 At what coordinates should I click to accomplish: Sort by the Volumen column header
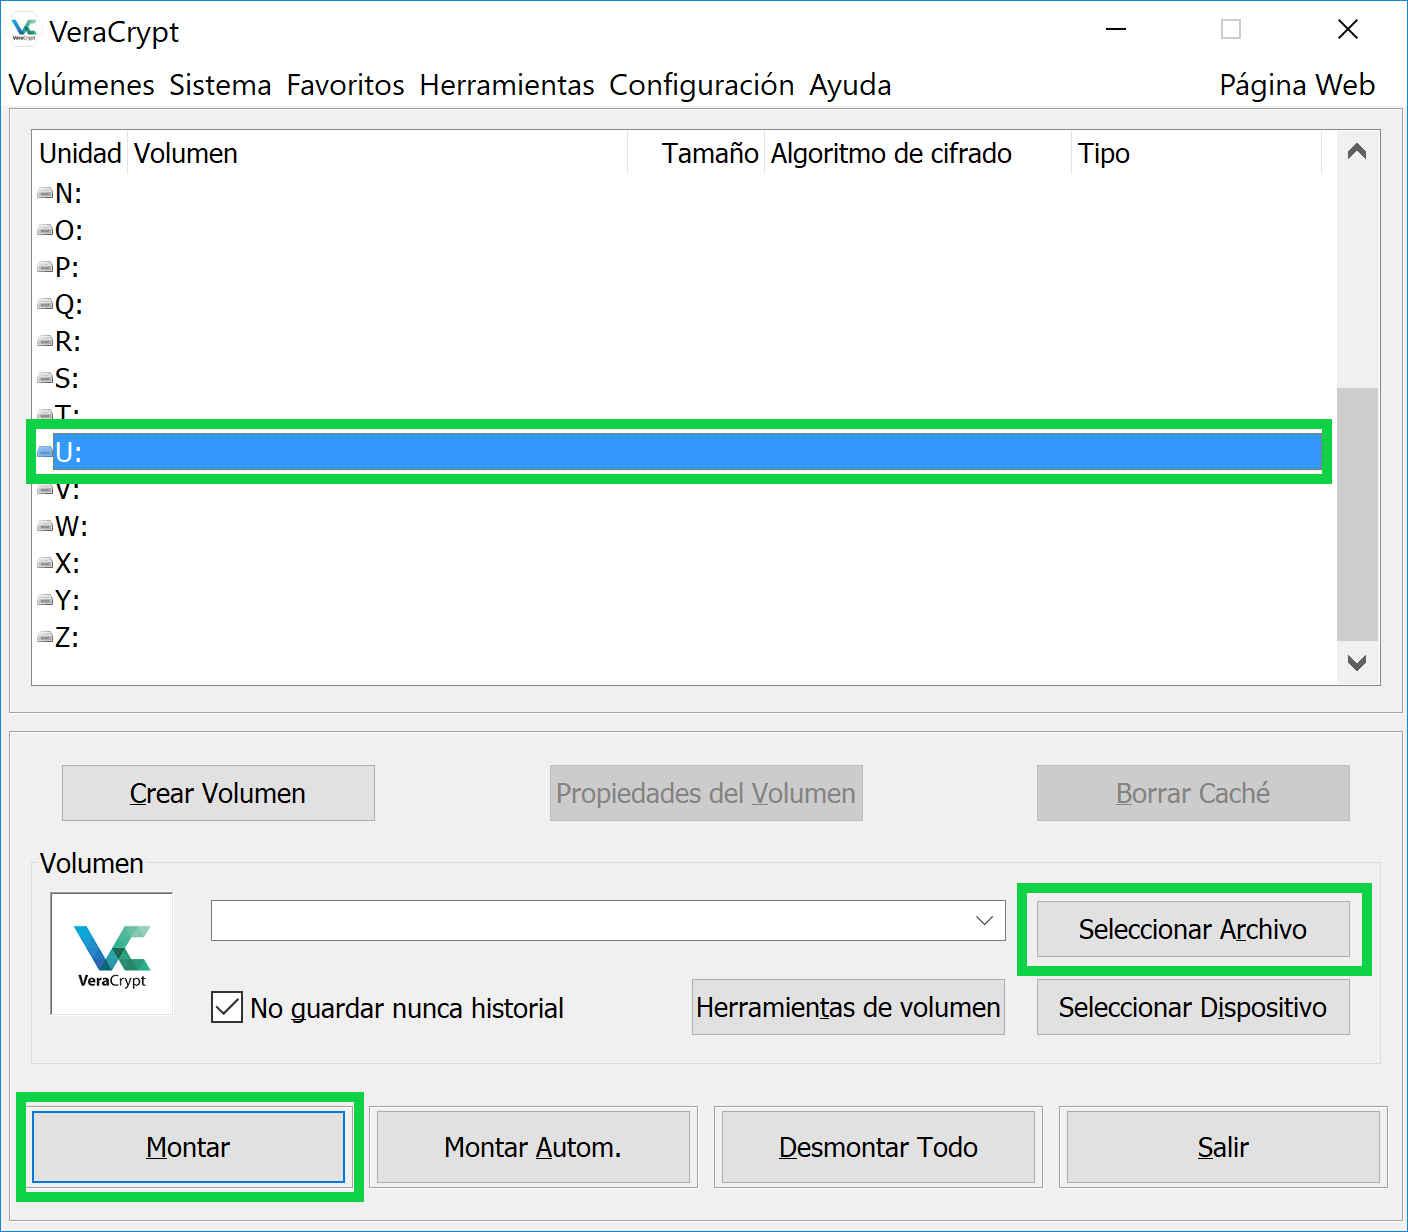coord(378,153)
